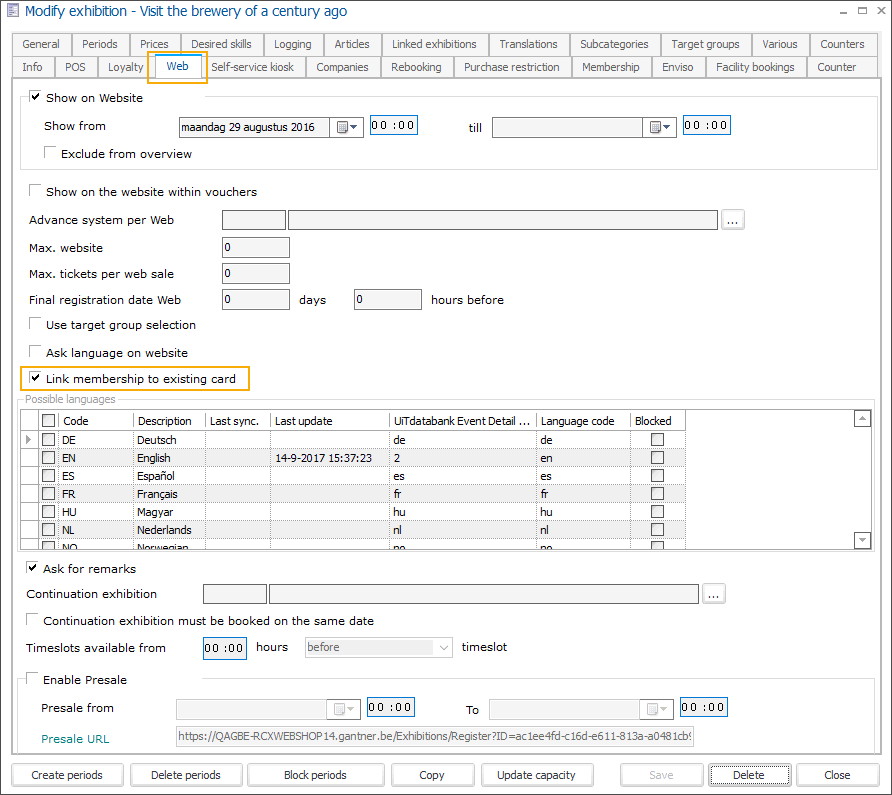The width and height of the screenshot is (892, 795).
Task: Open the Show from date calendar picker
Action: 347,127
